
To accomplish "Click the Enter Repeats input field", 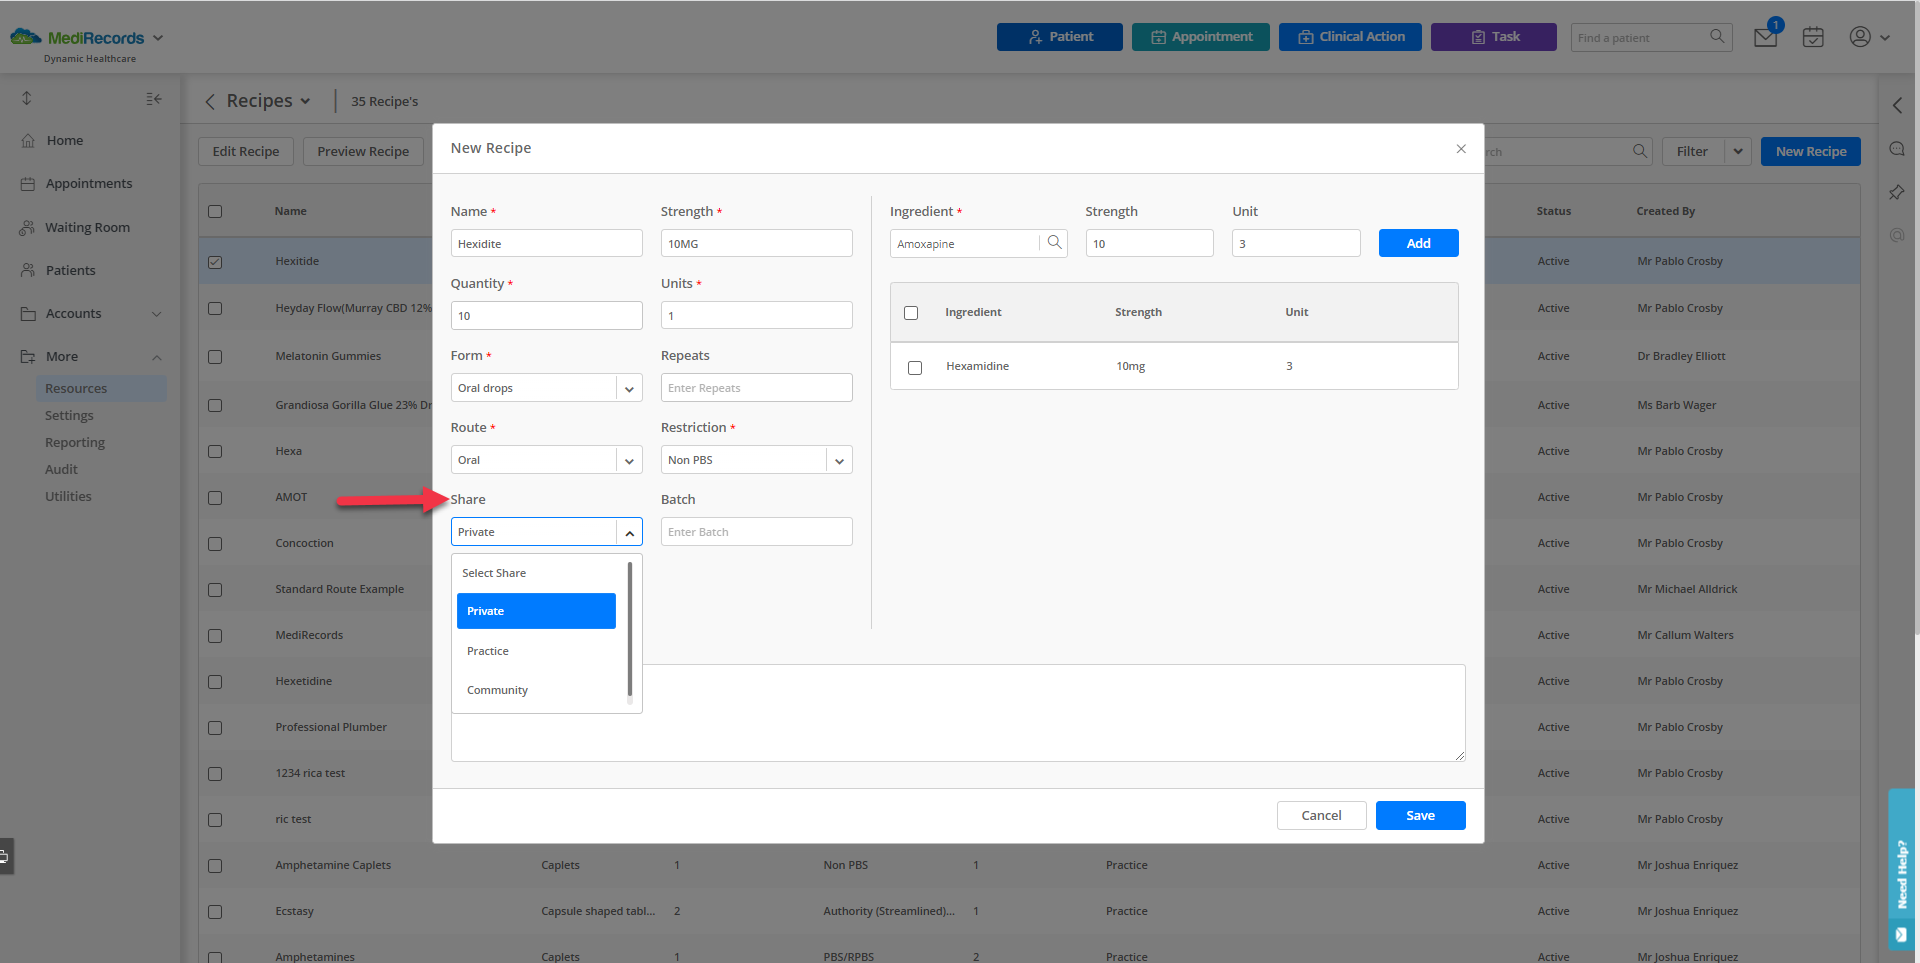I will [x=756, y=388].
